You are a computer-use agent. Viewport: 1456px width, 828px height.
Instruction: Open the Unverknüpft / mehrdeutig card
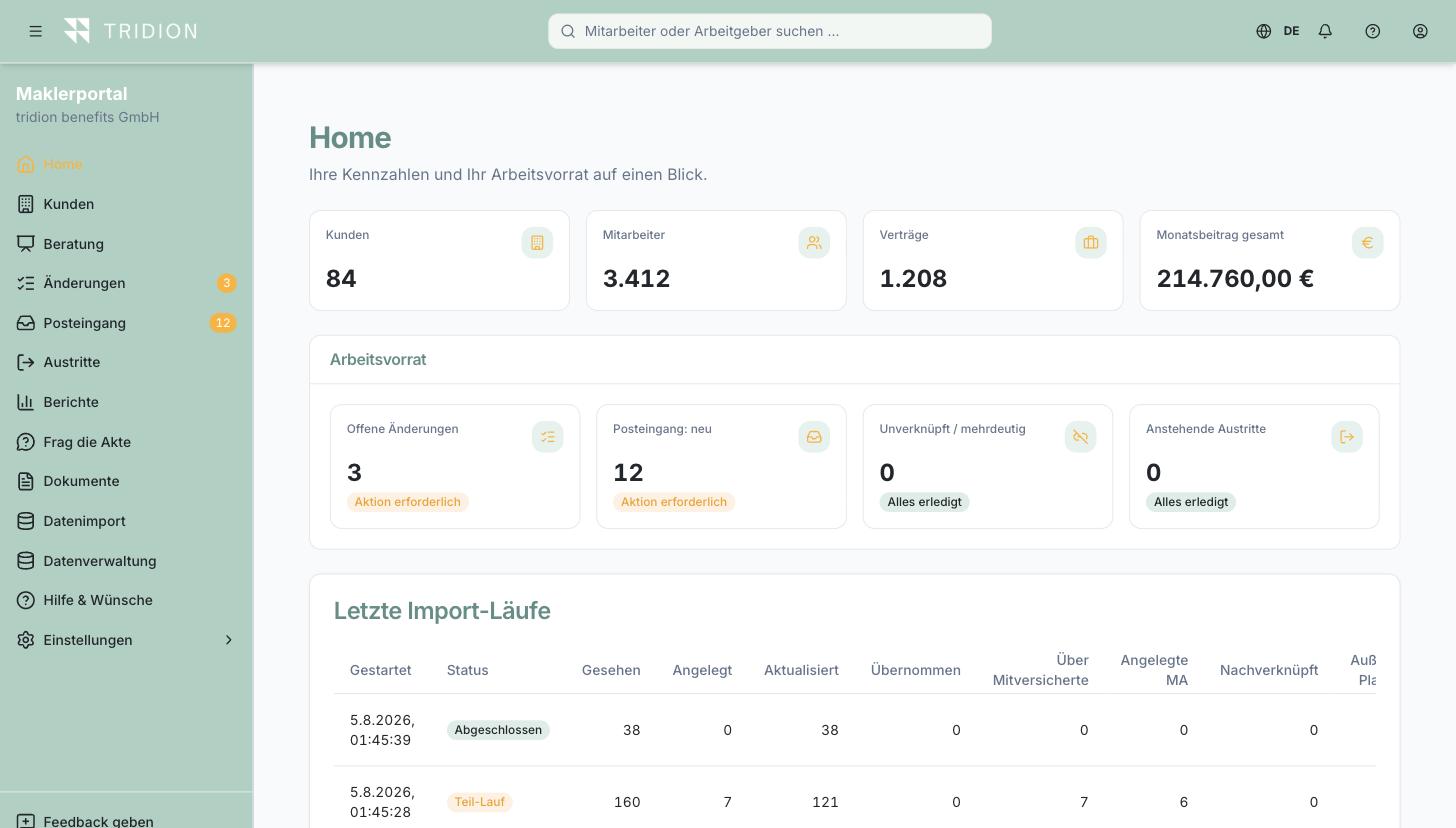pyautogui.click(x=988, y=466)
